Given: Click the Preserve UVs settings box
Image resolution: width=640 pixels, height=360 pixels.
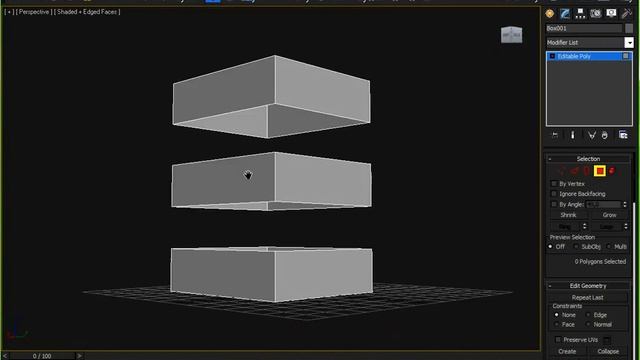Looking at the screenshot, I should pos(607,340).
